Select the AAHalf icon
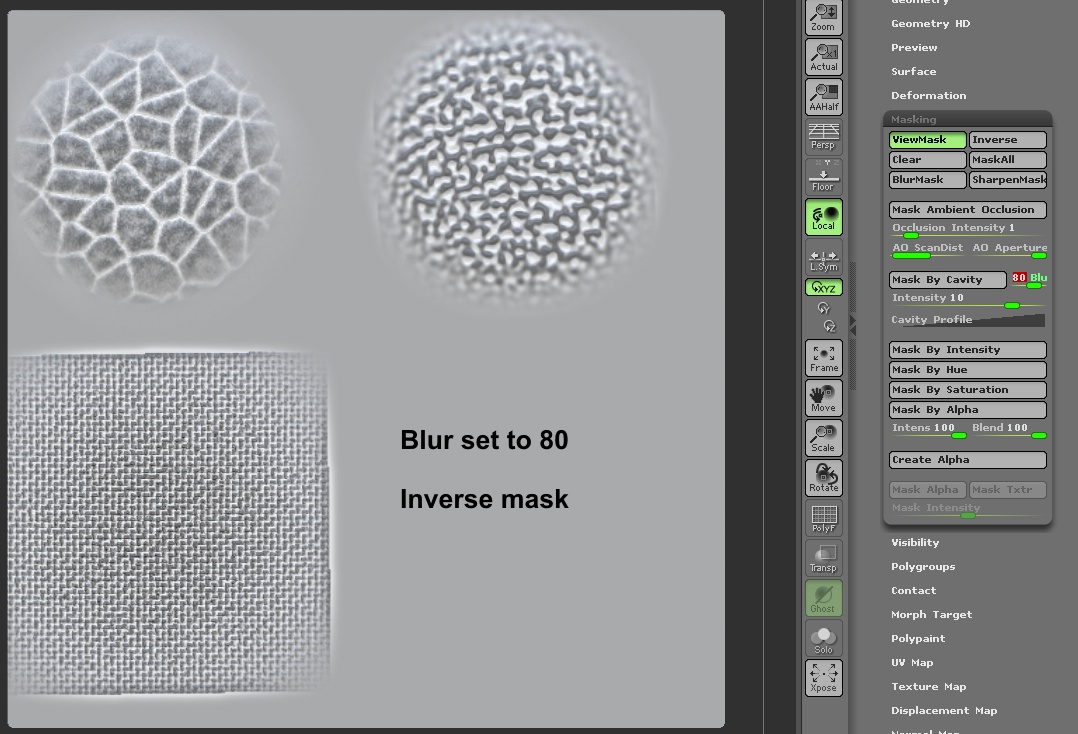Image resolution: width=1078 pixels, height=734 pixels. (x=823, y=97)
